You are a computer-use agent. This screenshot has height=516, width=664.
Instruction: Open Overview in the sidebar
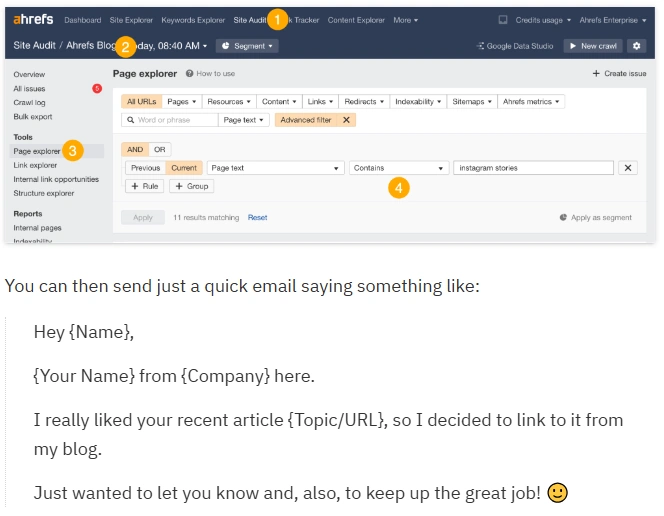[29, 74]
